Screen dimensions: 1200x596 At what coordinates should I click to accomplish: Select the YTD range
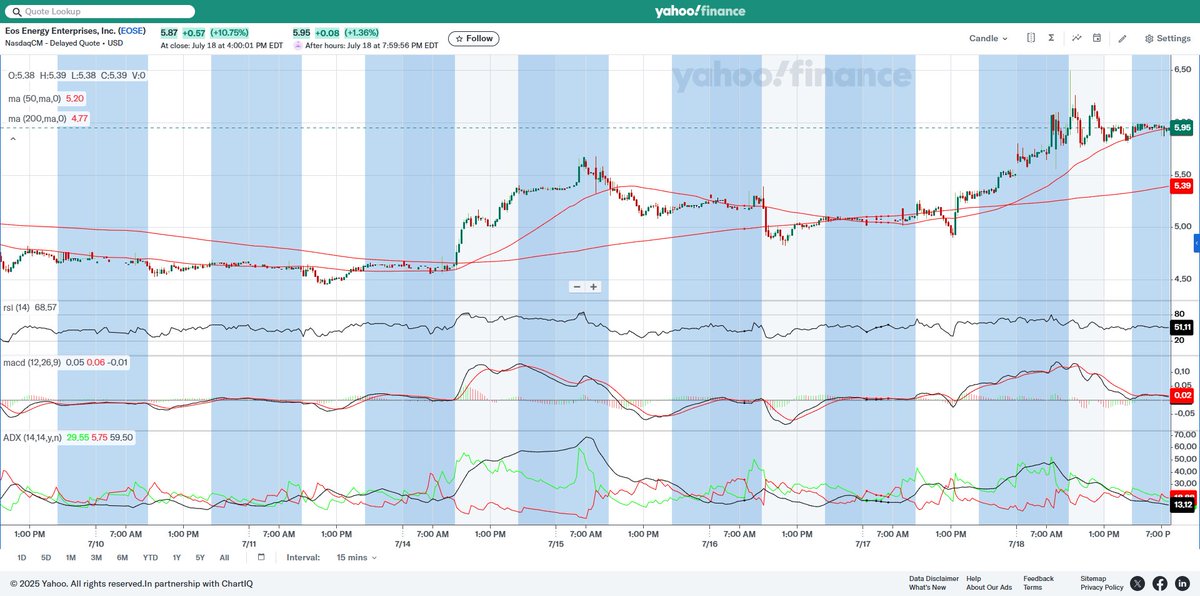[150, 557]
